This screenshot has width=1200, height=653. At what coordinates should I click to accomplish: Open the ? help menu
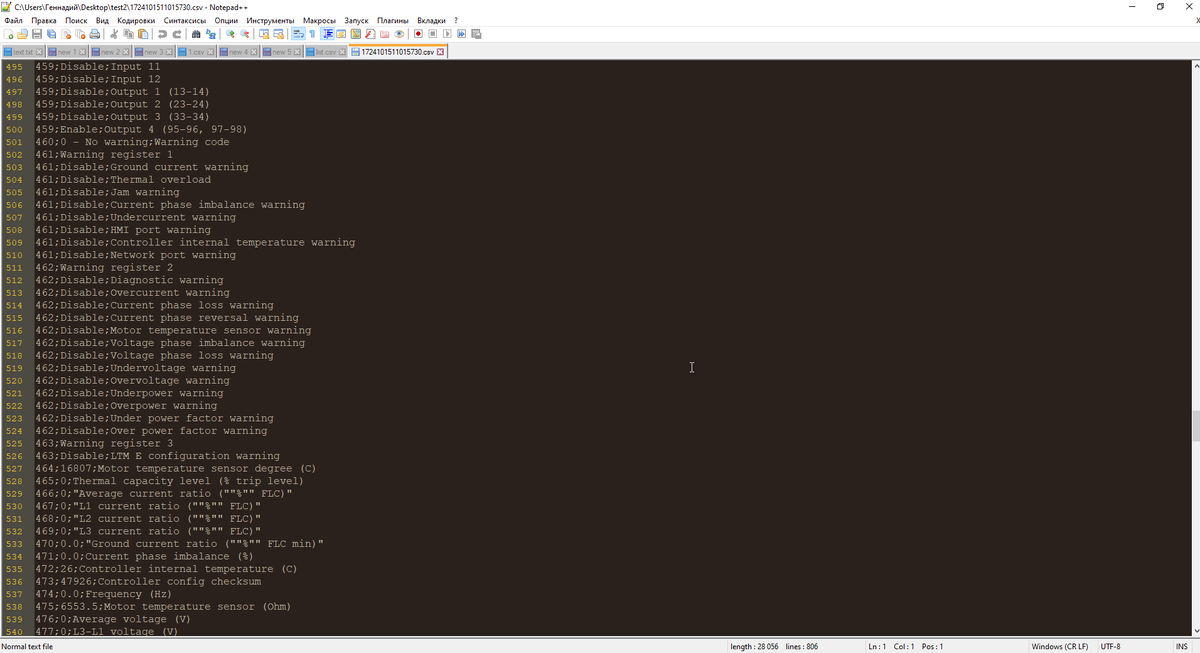(456, 20)
